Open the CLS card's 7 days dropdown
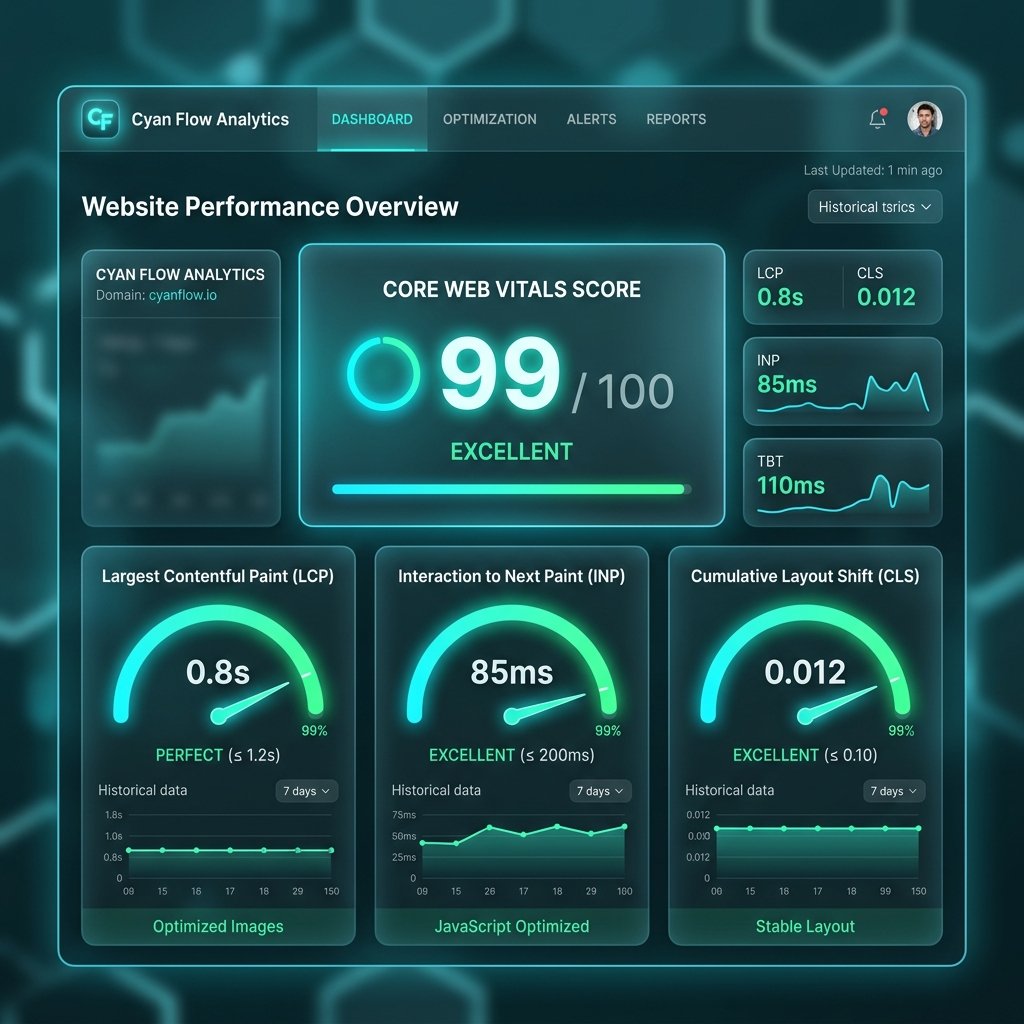The height and width of the screenshot is (1024, 1024). click(894, 791)
